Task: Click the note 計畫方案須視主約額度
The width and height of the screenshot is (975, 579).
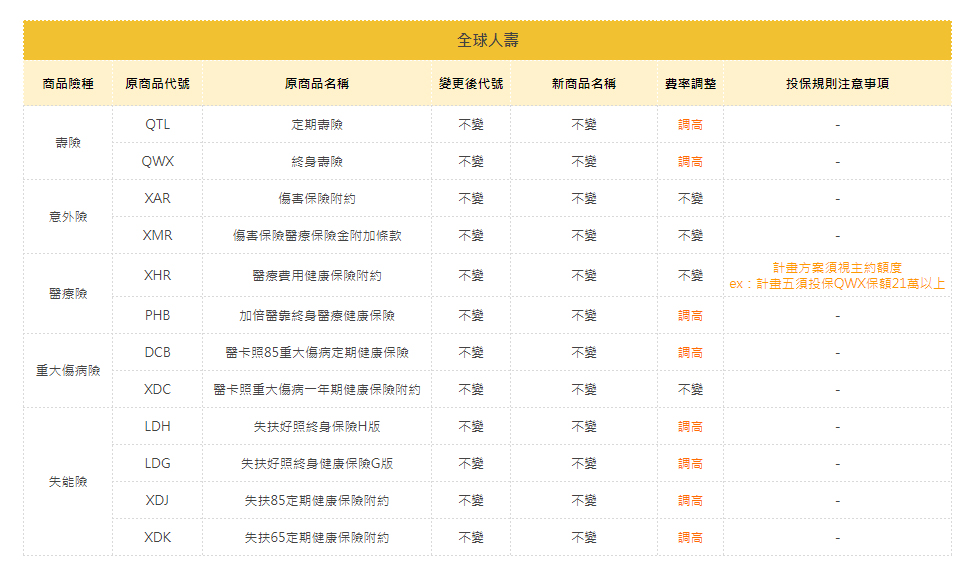Action: [838, 267]
